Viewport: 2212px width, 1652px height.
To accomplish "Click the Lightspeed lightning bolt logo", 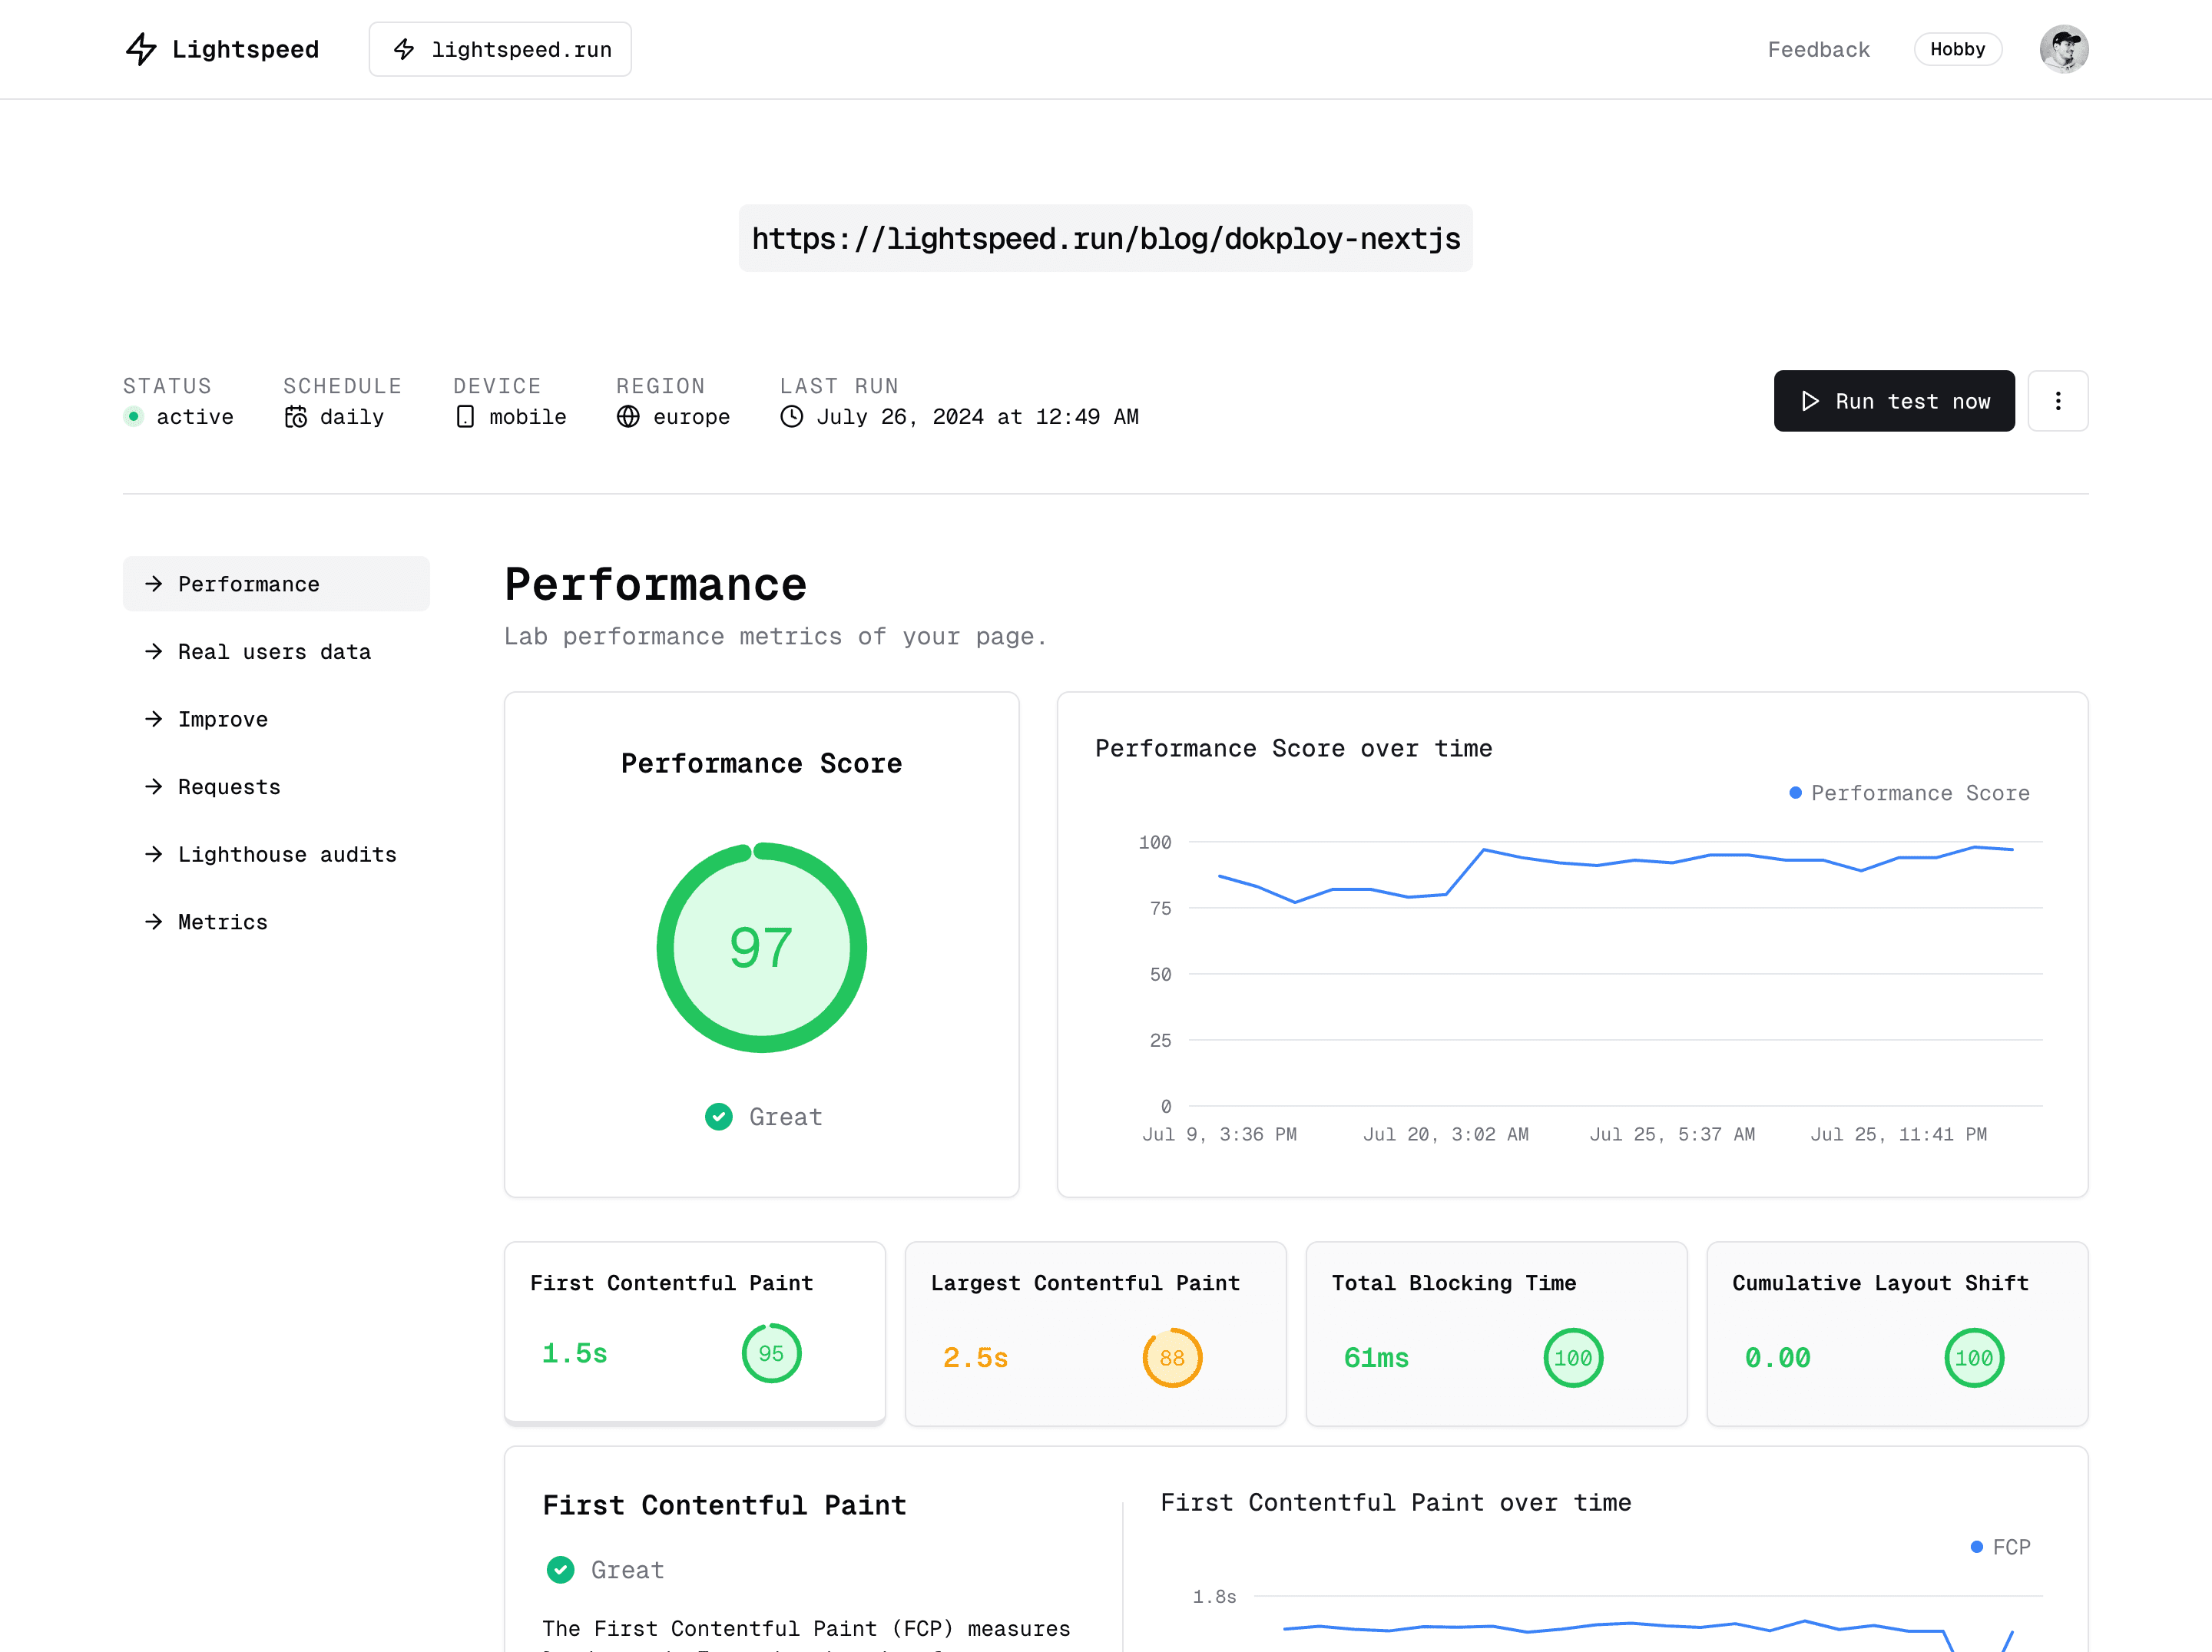I will [x=141, y=49].
